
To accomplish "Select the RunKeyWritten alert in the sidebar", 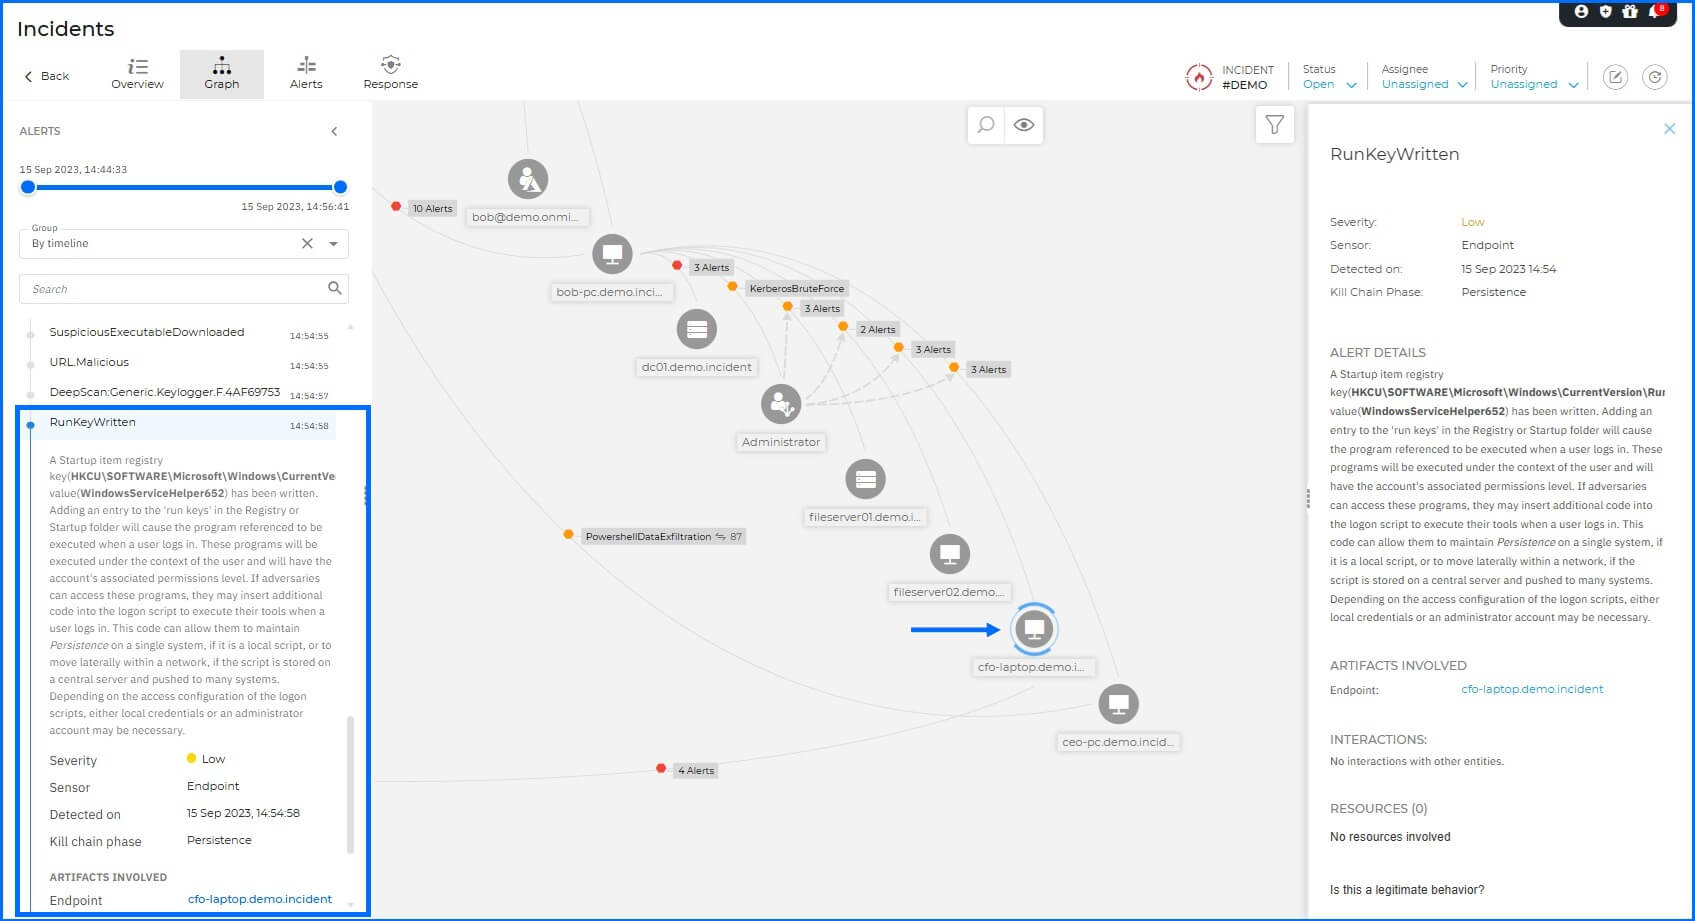I will [93, 422].
